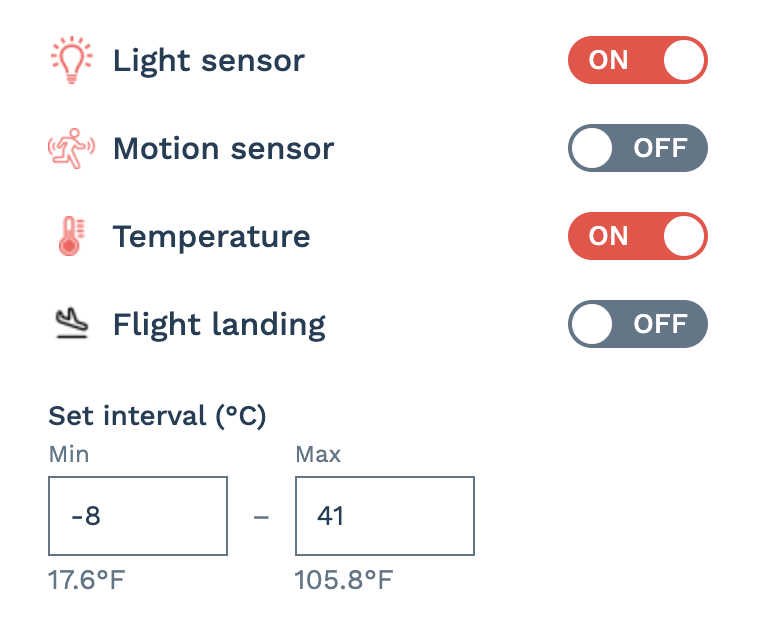Click the Set interval (°C) heading
The height and width of the screenshot is (622, 762).
[x=157, y=416]
